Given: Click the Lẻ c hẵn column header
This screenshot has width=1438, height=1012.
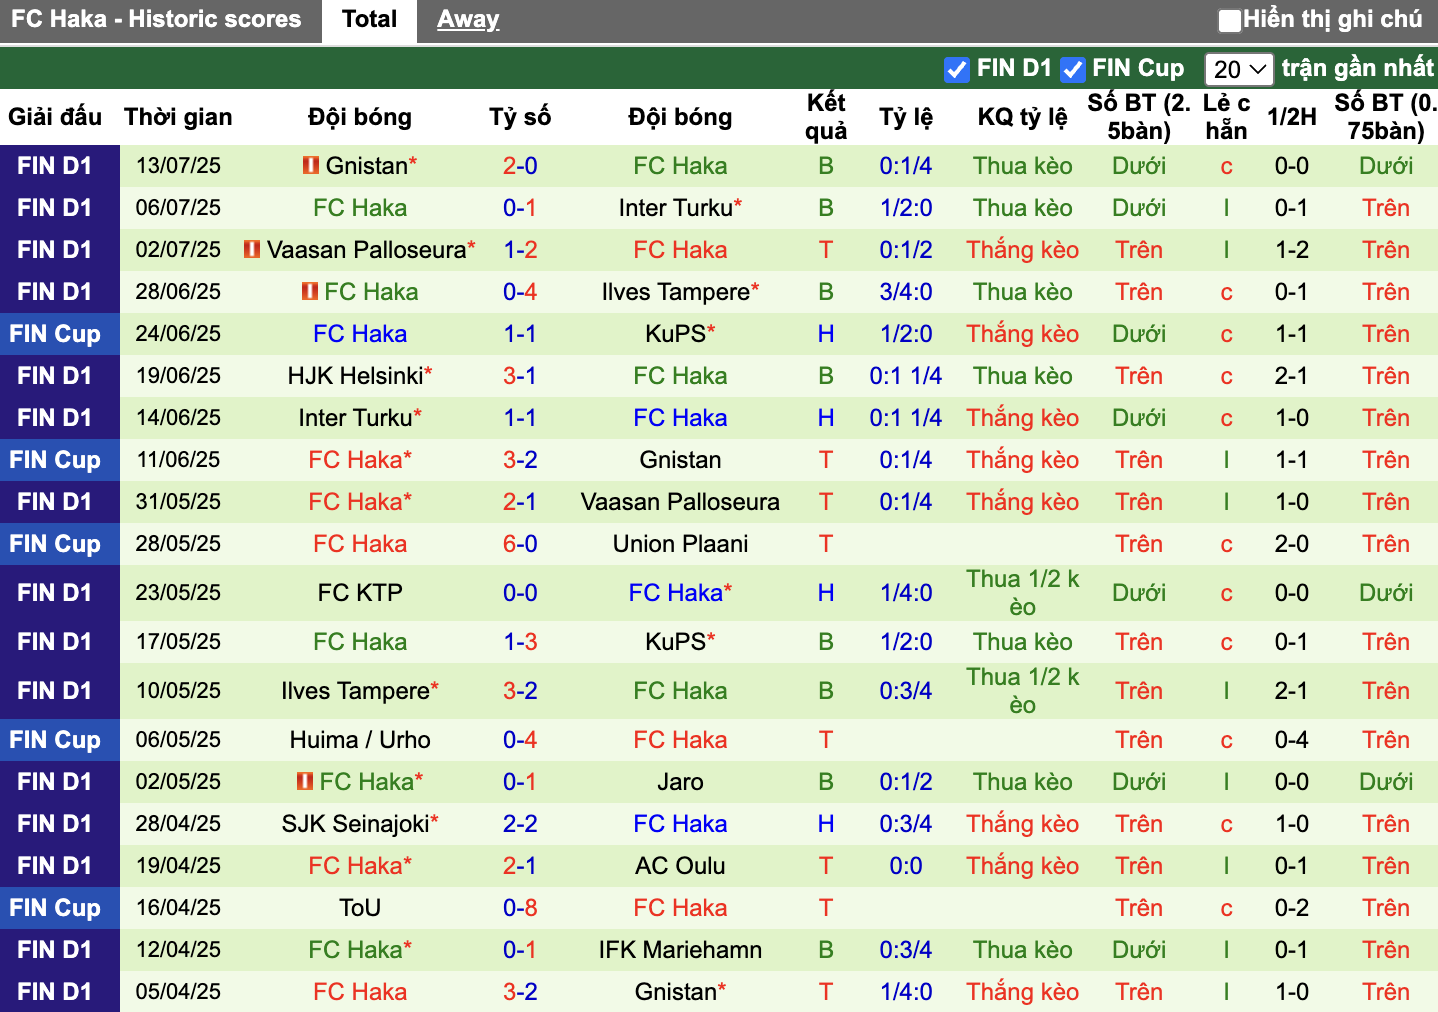Looking at the screenshot, I should [x=1226, y=117].
